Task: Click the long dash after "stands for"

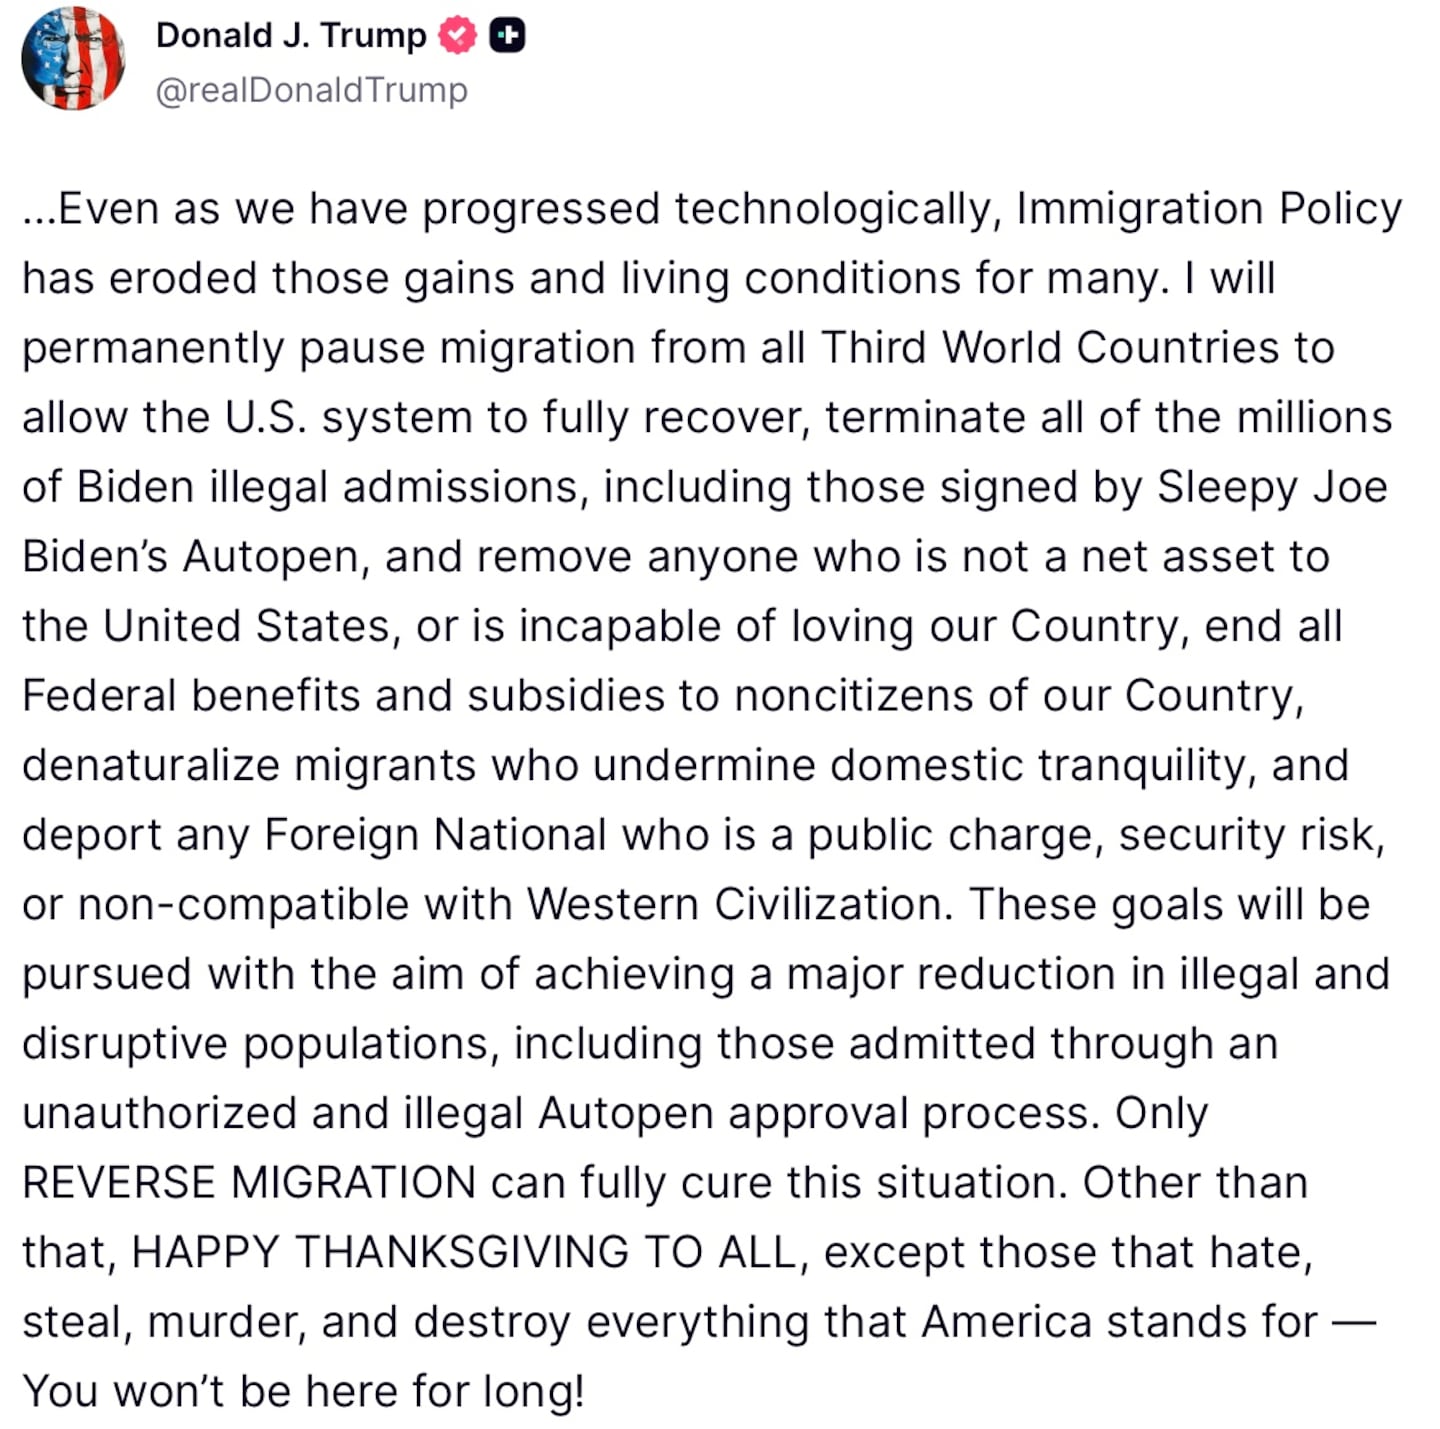Action: pyautogui.click(x=1355, y=1322)
